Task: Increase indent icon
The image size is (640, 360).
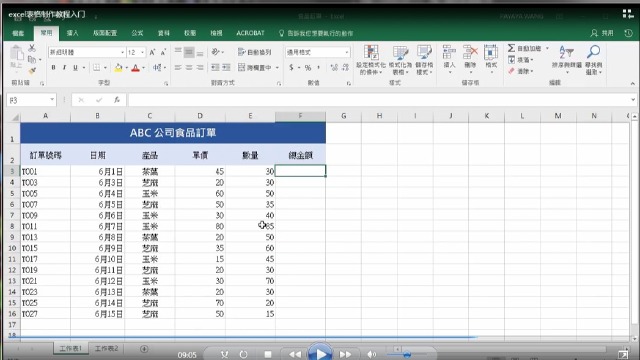Action: coord(227,67)
